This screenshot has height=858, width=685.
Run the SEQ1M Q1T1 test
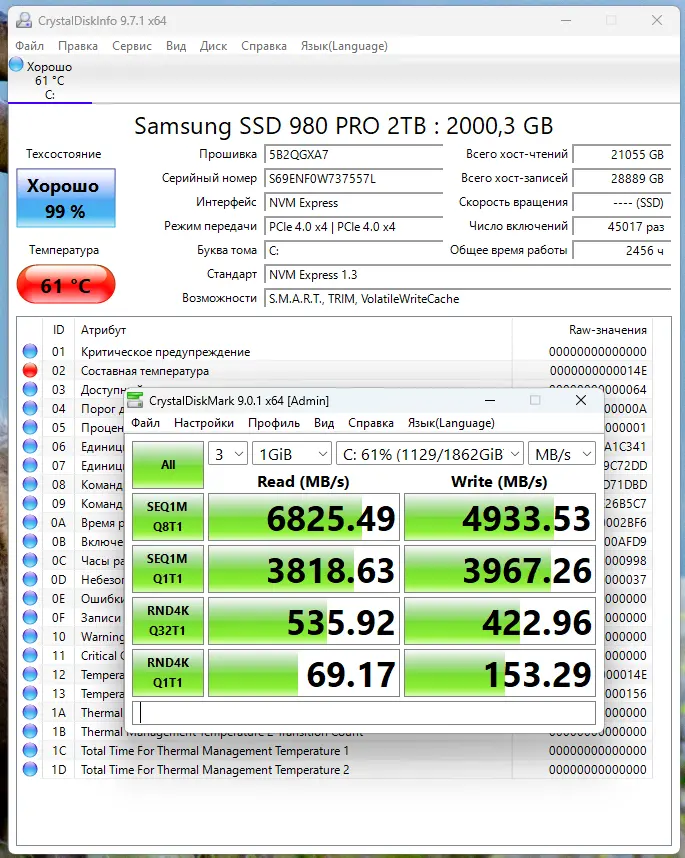point(168,569)
